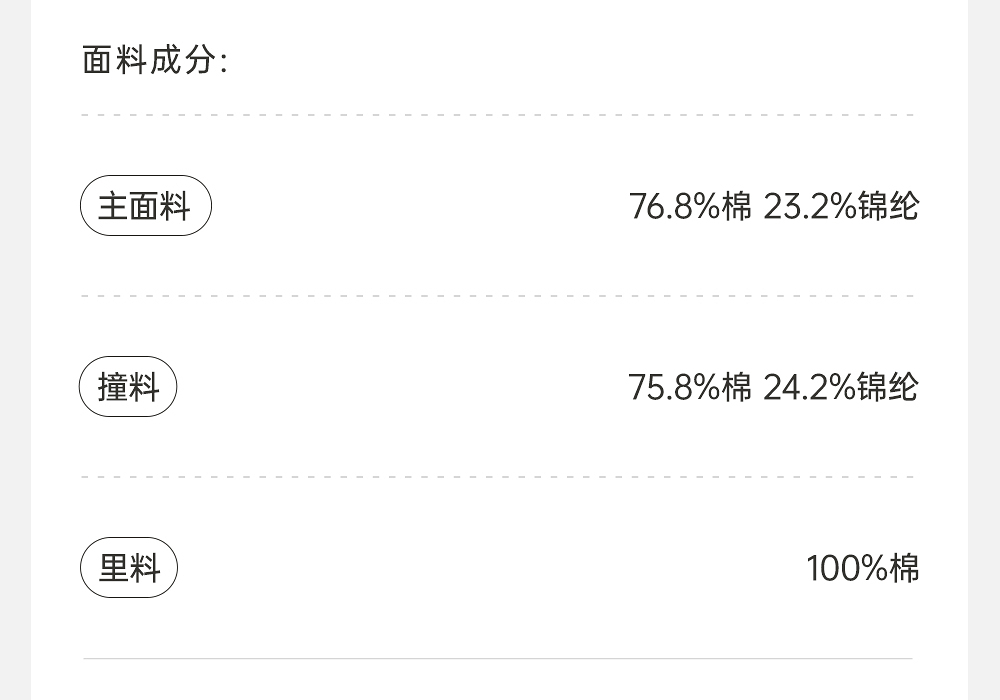The image size is (1000, 700).
Task: Click the 76.8% number in 主面料 row
Action: point(674,207)
